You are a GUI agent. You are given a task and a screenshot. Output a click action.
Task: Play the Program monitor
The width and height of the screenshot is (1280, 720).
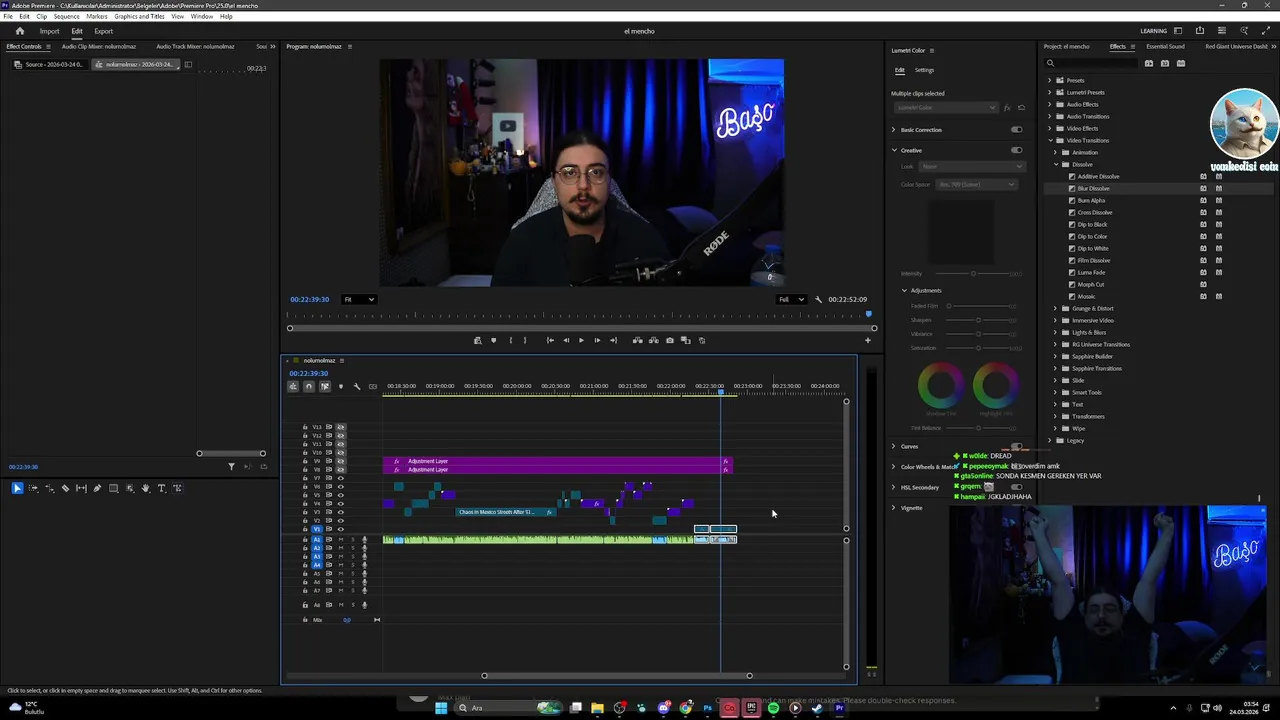coord(581,340)
